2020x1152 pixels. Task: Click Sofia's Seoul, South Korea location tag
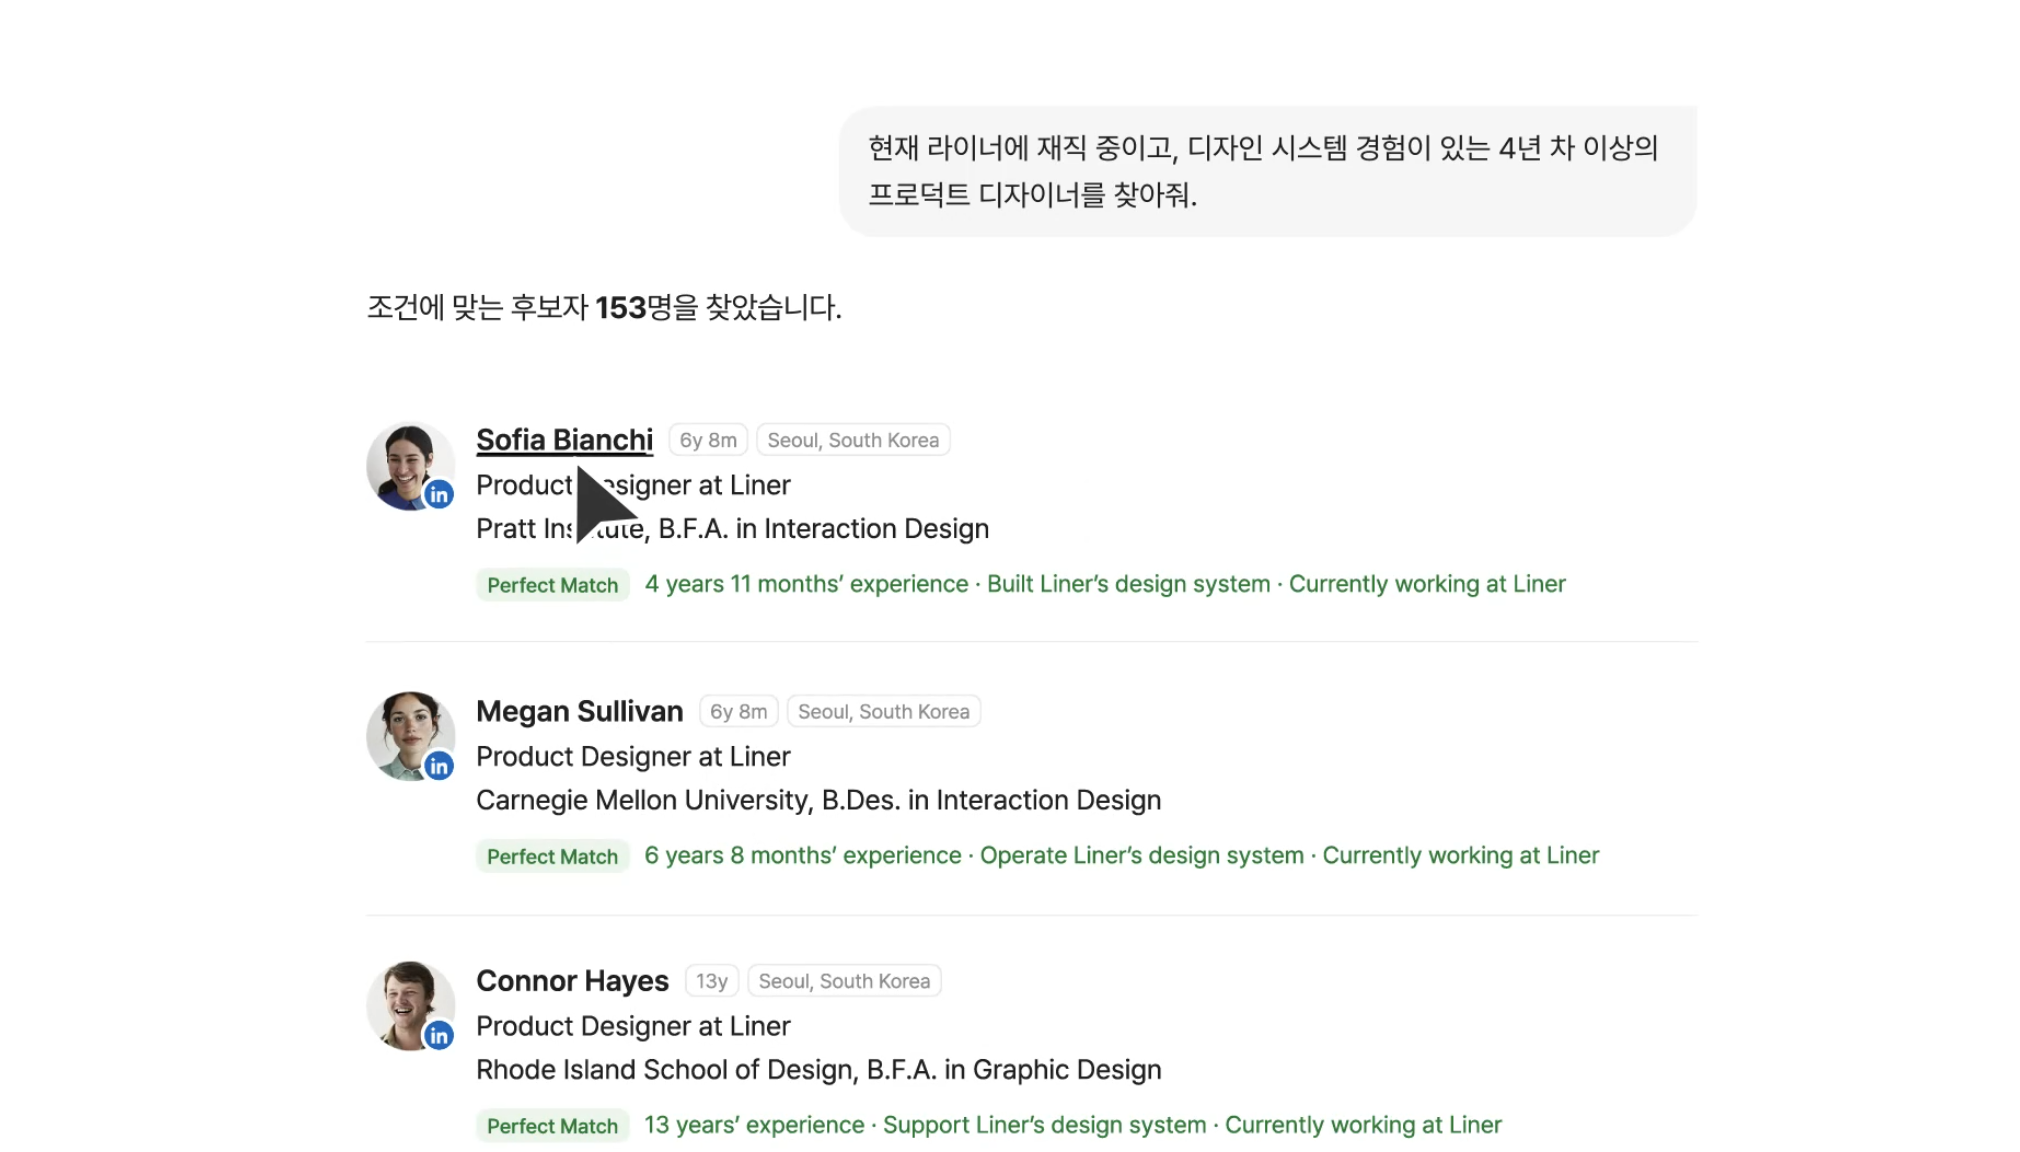(852, 440)
